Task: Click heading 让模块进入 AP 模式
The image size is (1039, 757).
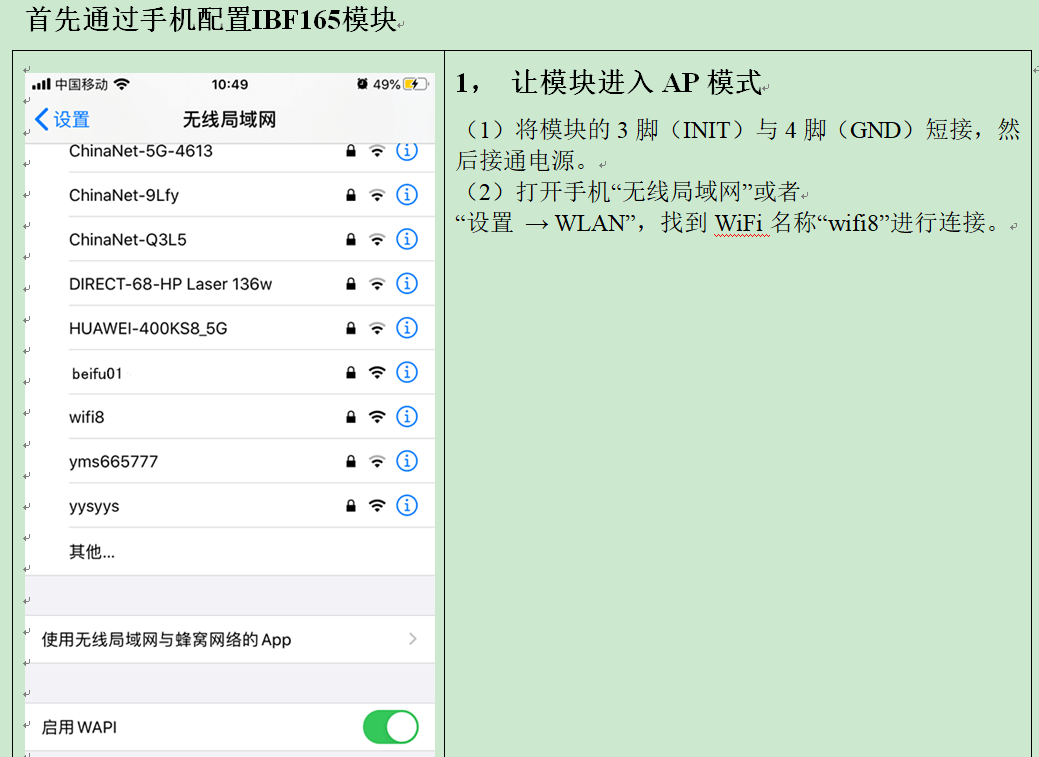Action: 637,83
